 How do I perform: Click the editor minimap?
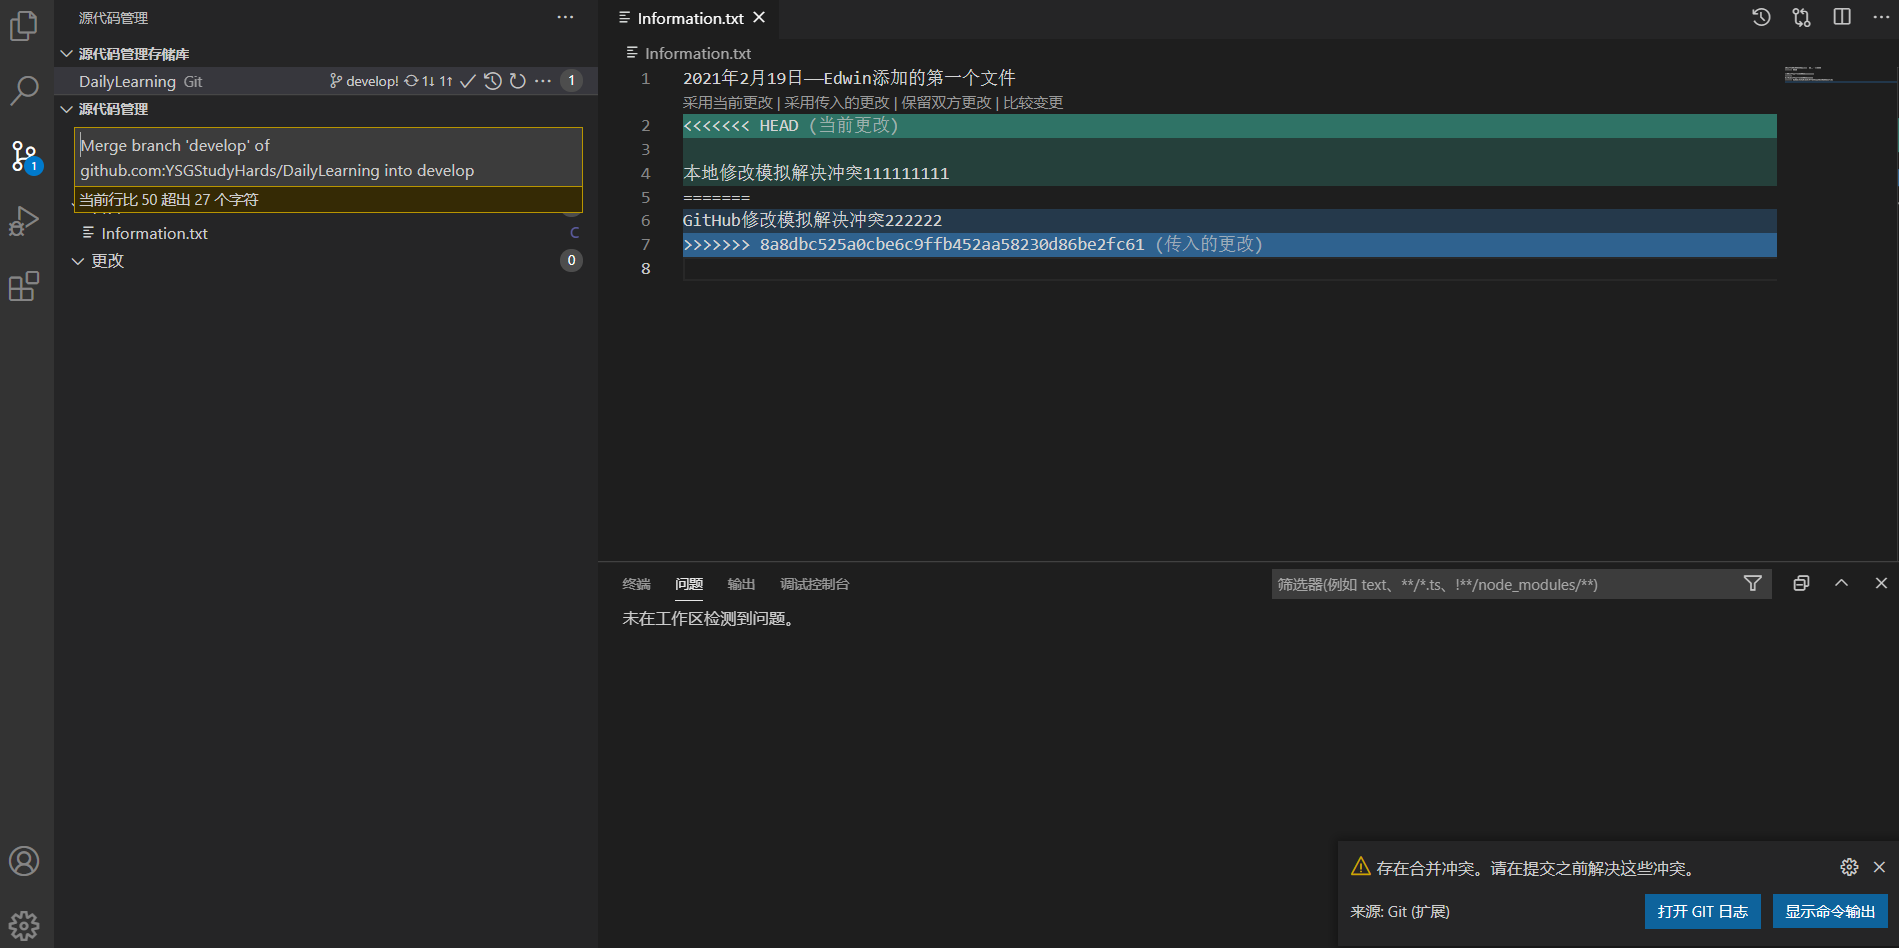click(x=1838, y=75)
